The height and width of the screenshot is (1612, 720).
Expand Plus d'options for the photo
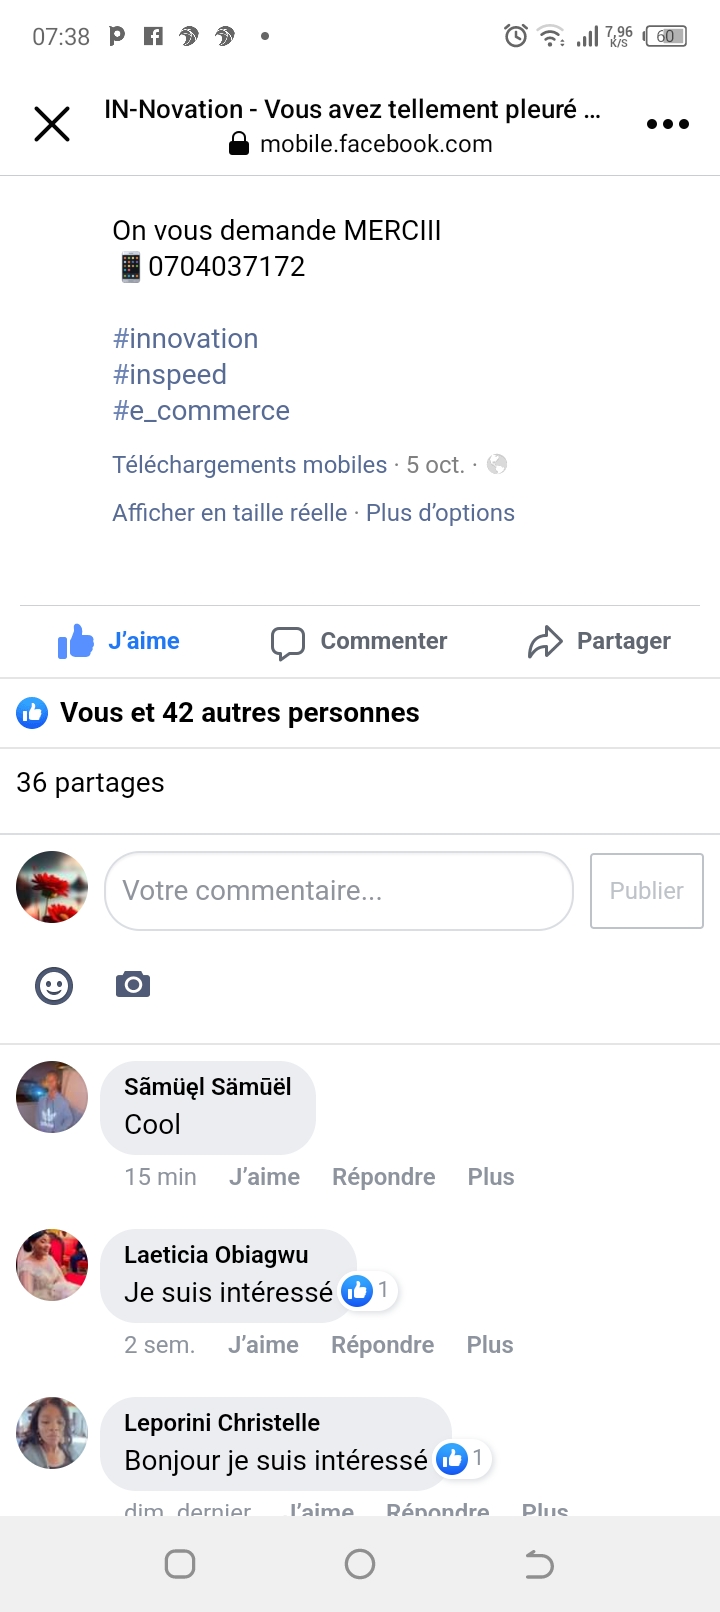point(440,513)
